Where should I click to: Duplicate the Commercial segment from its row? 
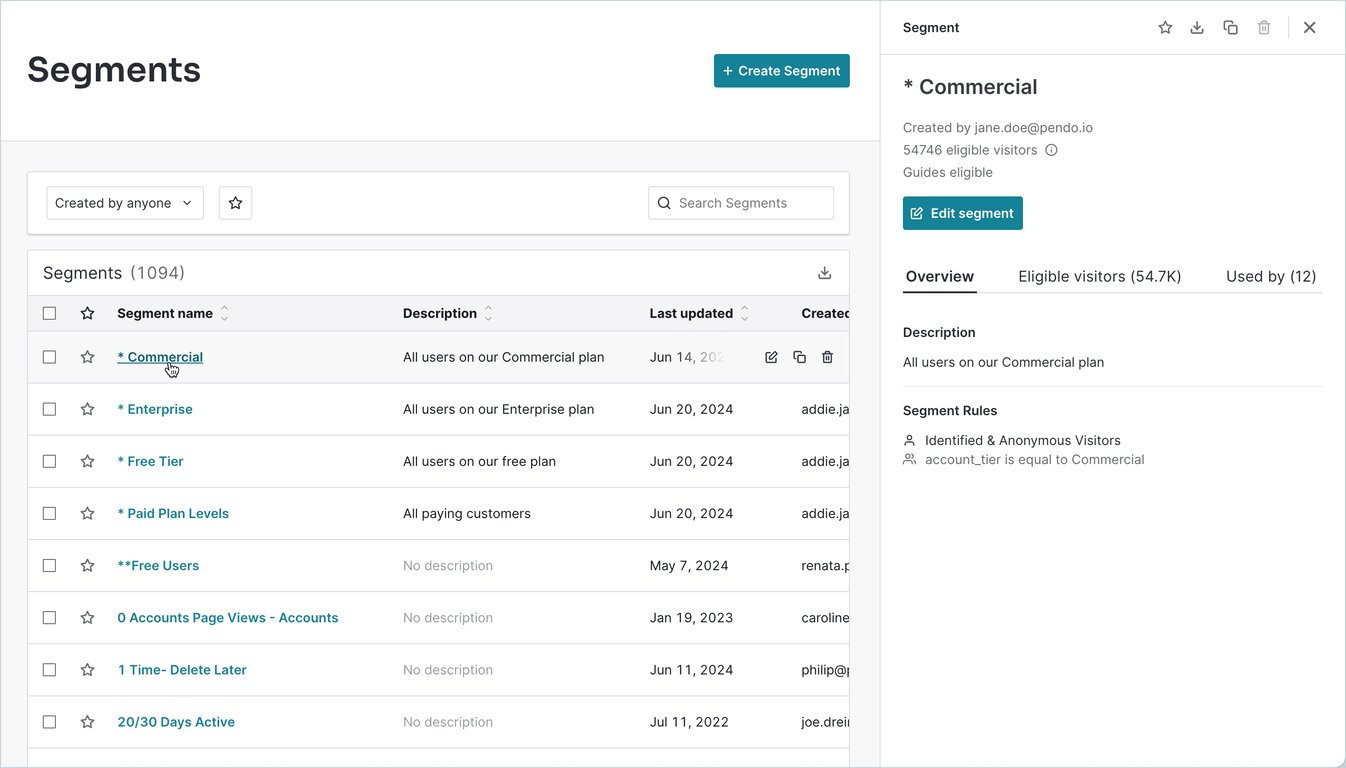799,357
